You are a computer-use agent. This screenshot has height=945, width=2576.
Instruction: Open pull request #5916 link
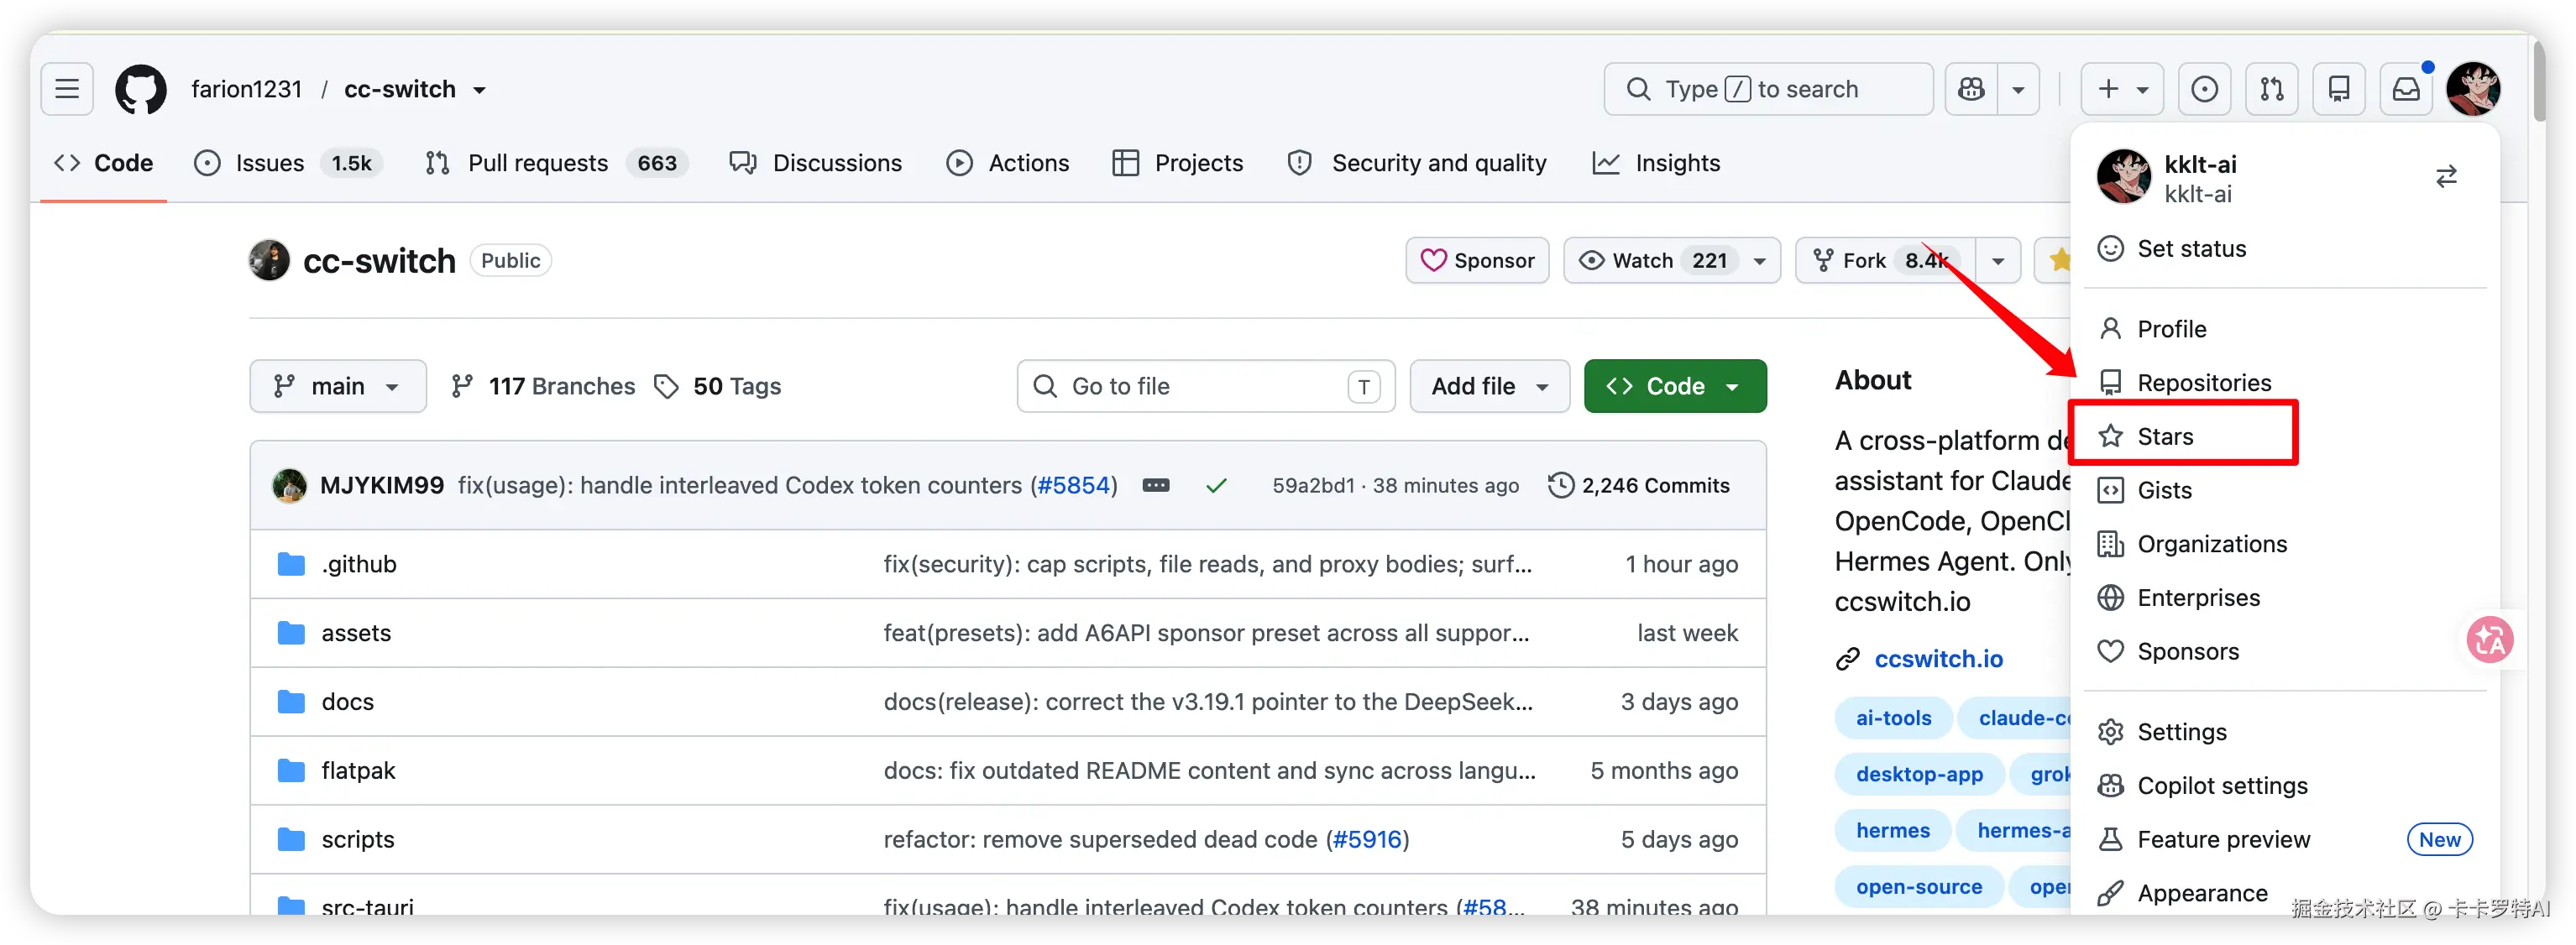1367,840
